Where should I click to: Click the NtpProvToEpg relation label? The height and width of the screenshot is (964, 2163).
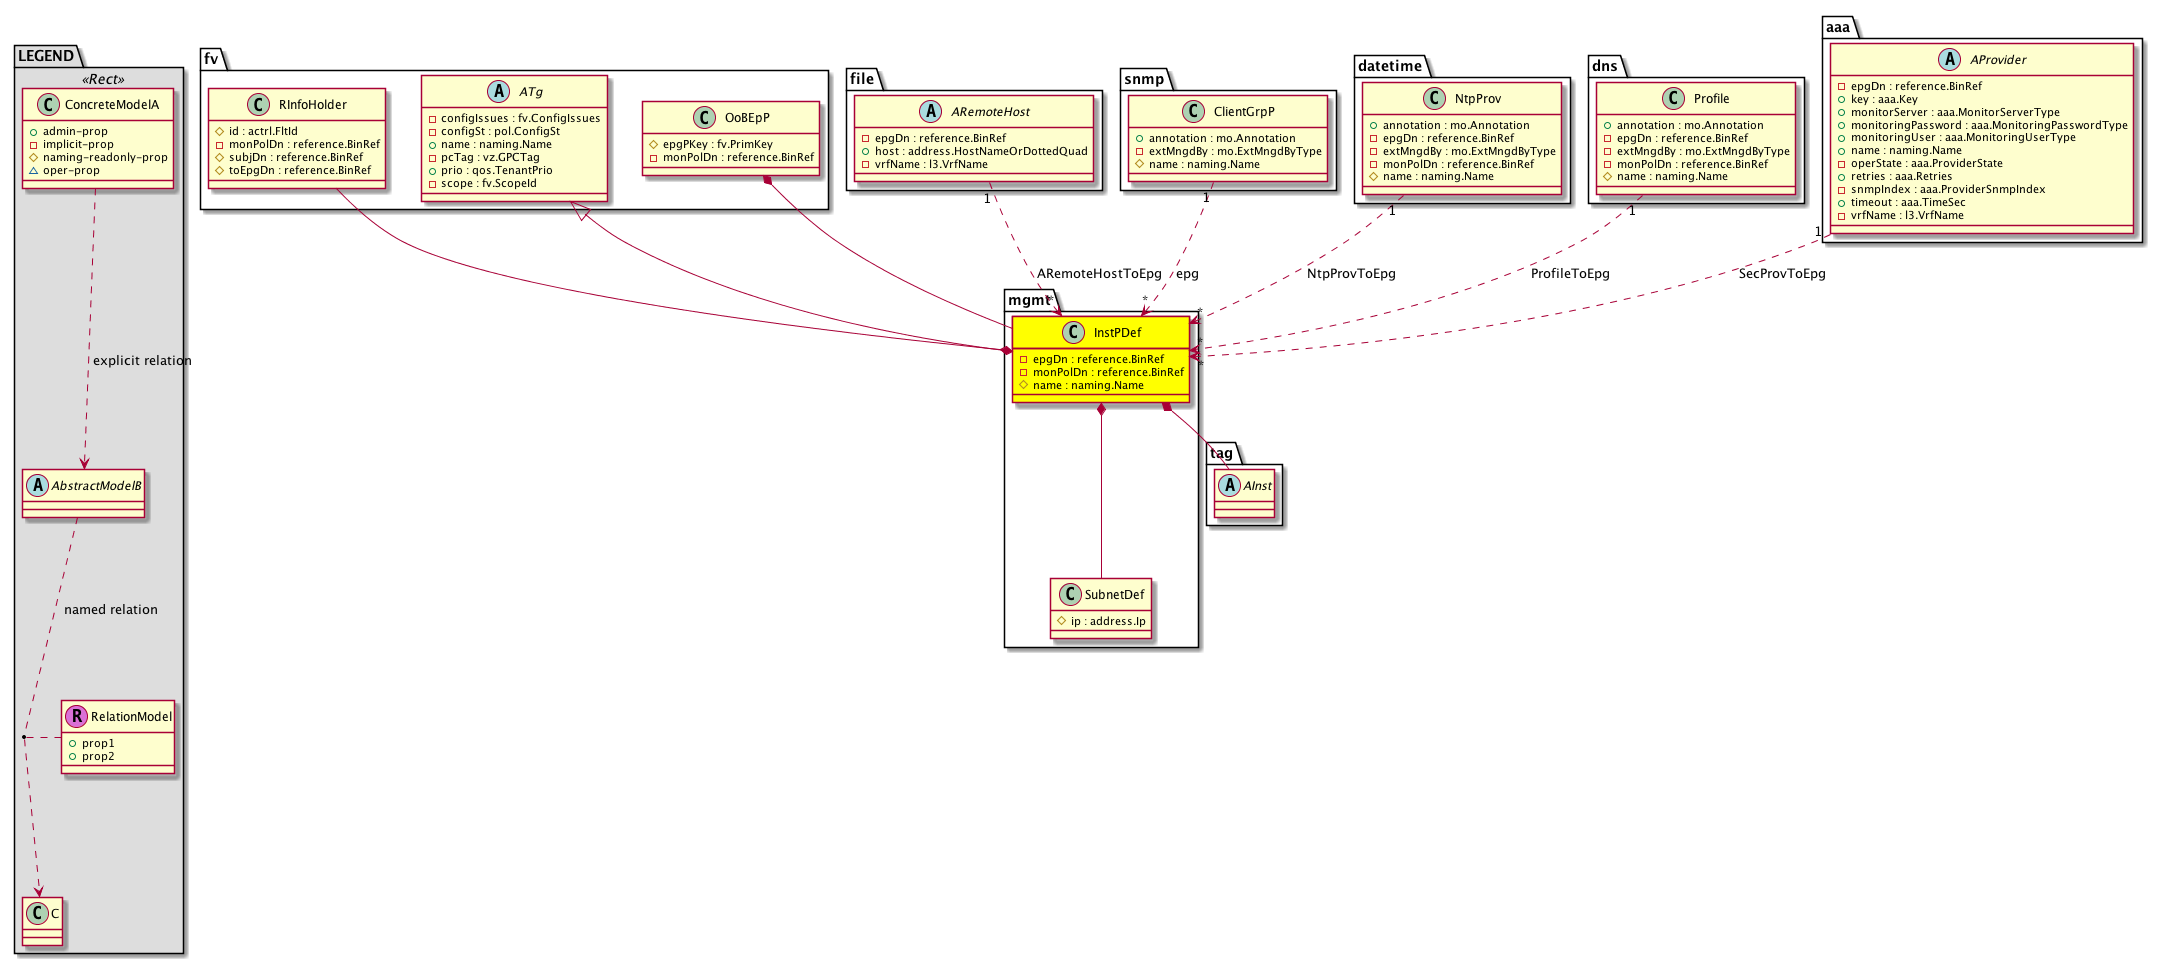pyautogui.click(x=1350, y=273)
